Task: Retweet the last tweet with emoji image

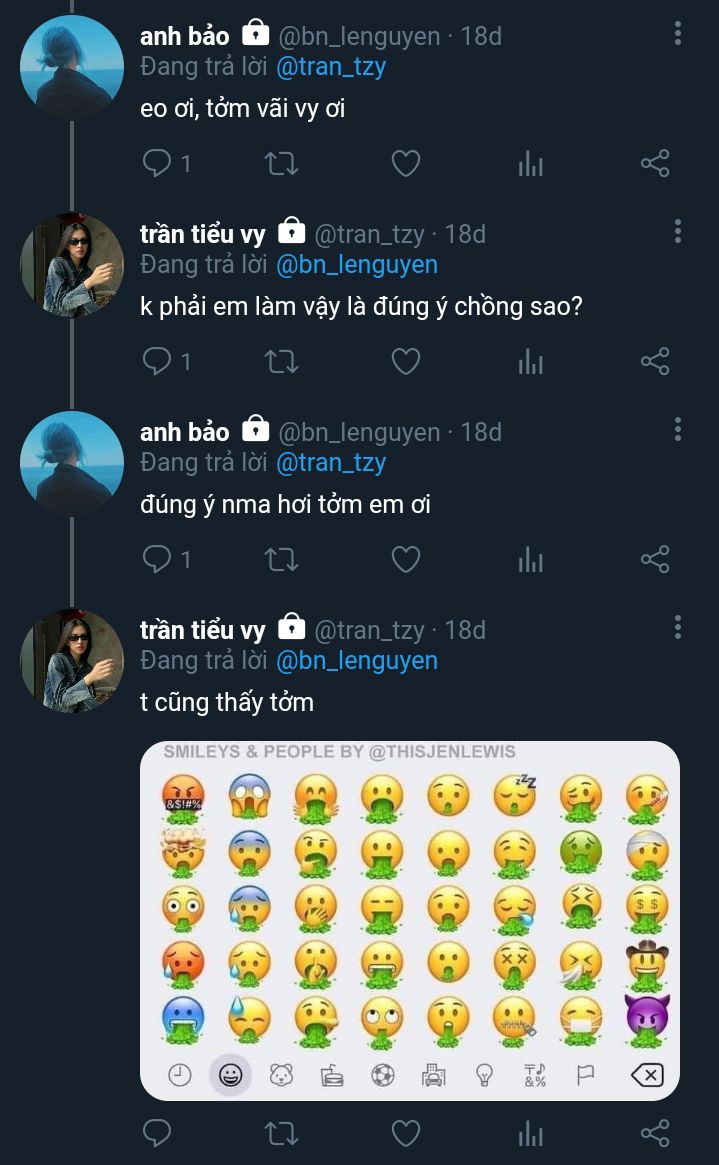Action: coord(282,1133)
